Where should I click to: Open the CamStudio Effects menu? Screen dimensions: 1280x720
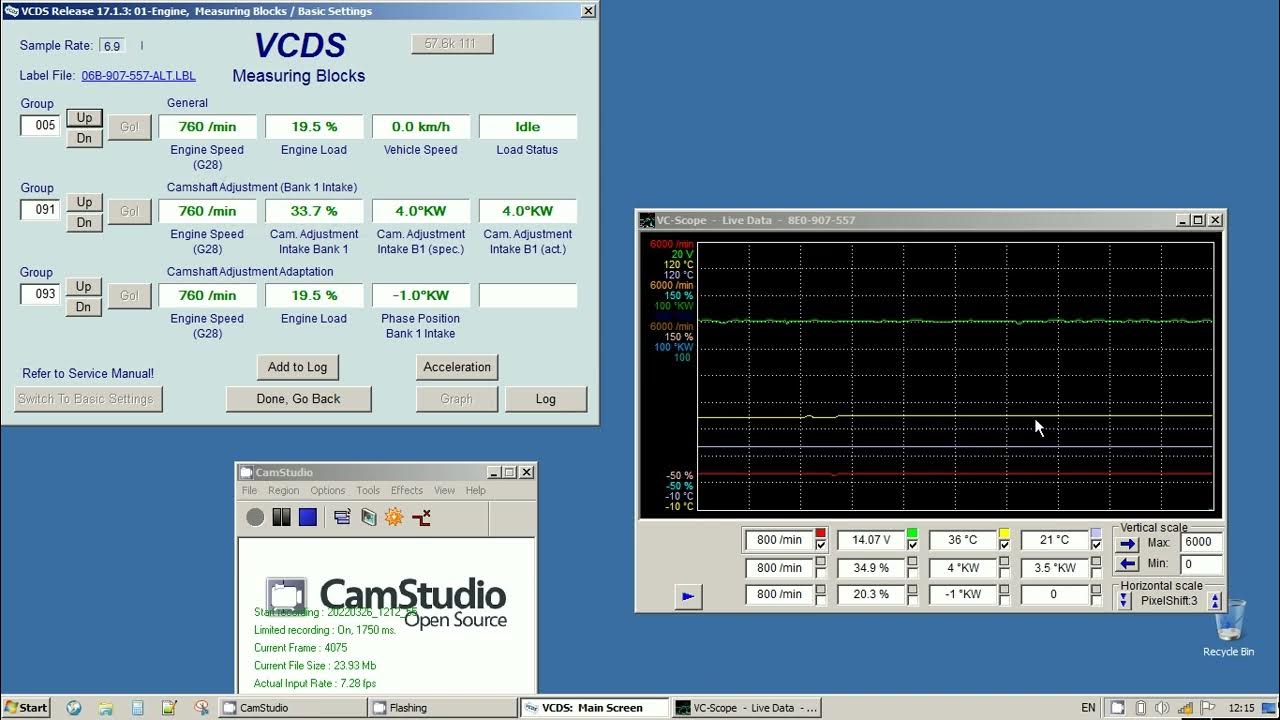click(407, 490)
